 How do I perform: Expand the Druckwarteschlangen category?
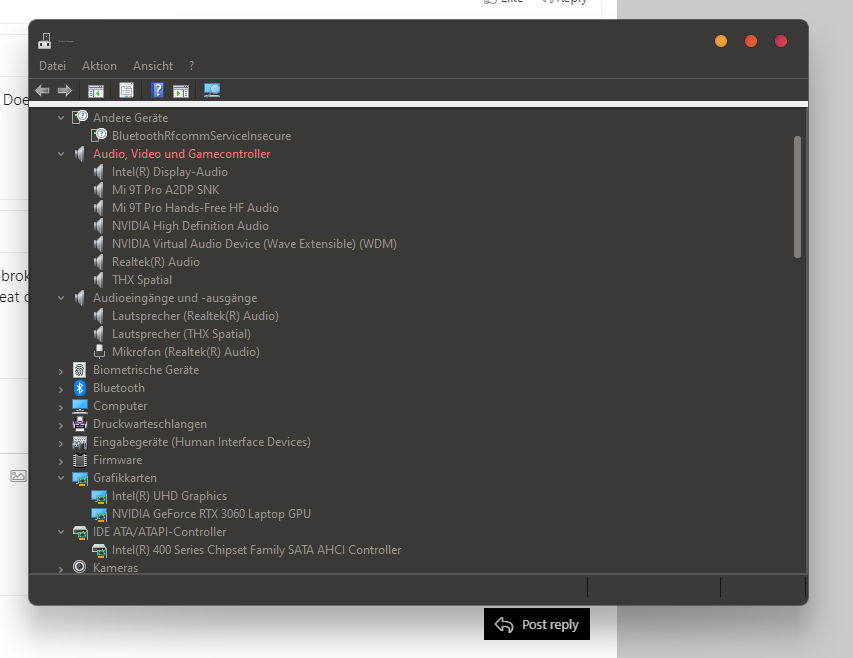[x=61, y=425]
